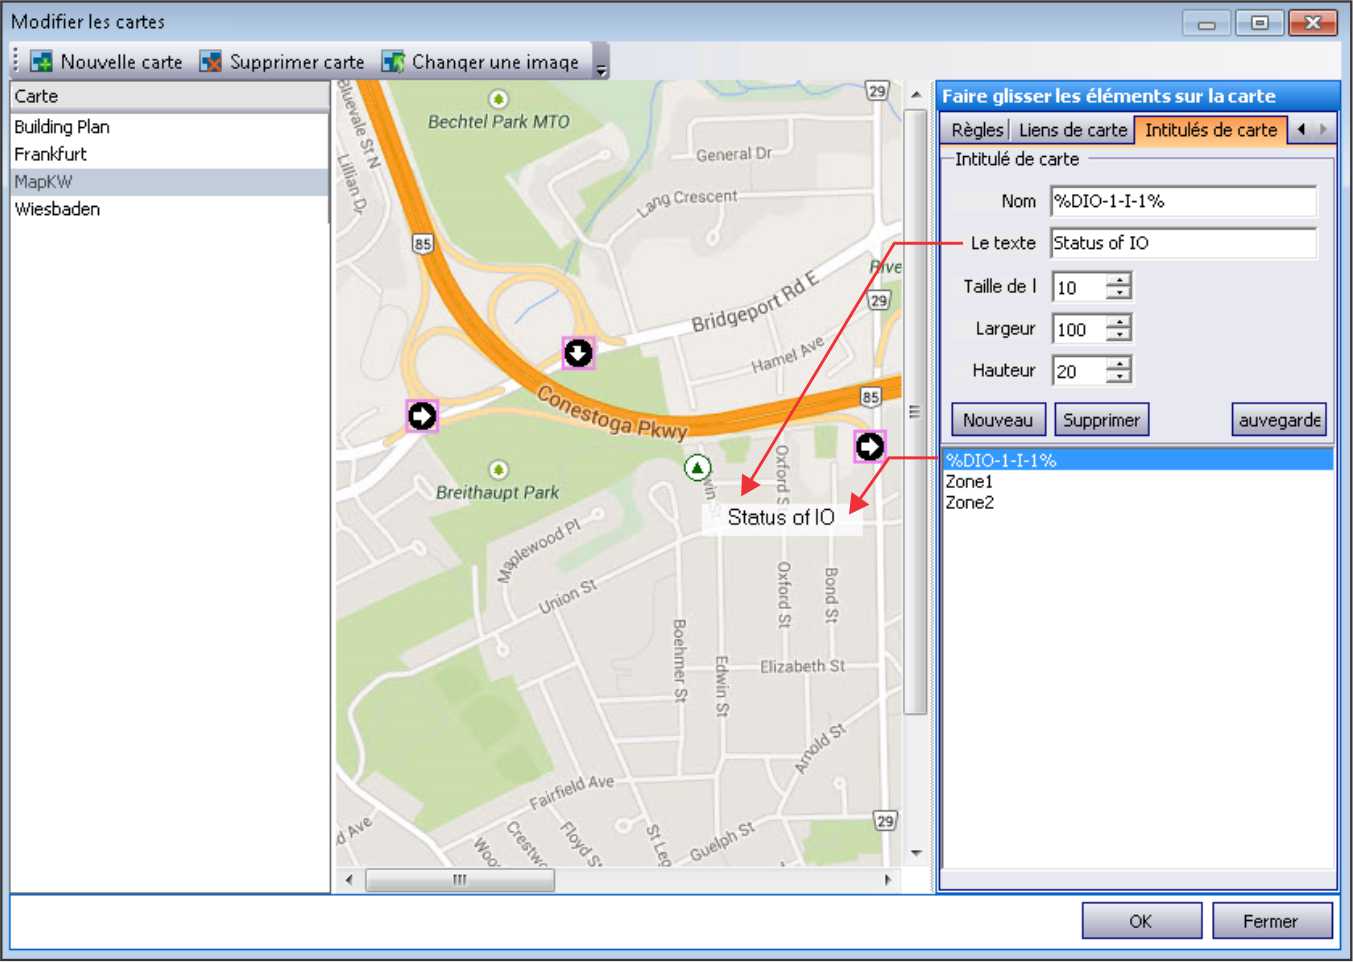
Task: Click the Nouveau button
Action: pyautogui.click(x=998, y=420)
